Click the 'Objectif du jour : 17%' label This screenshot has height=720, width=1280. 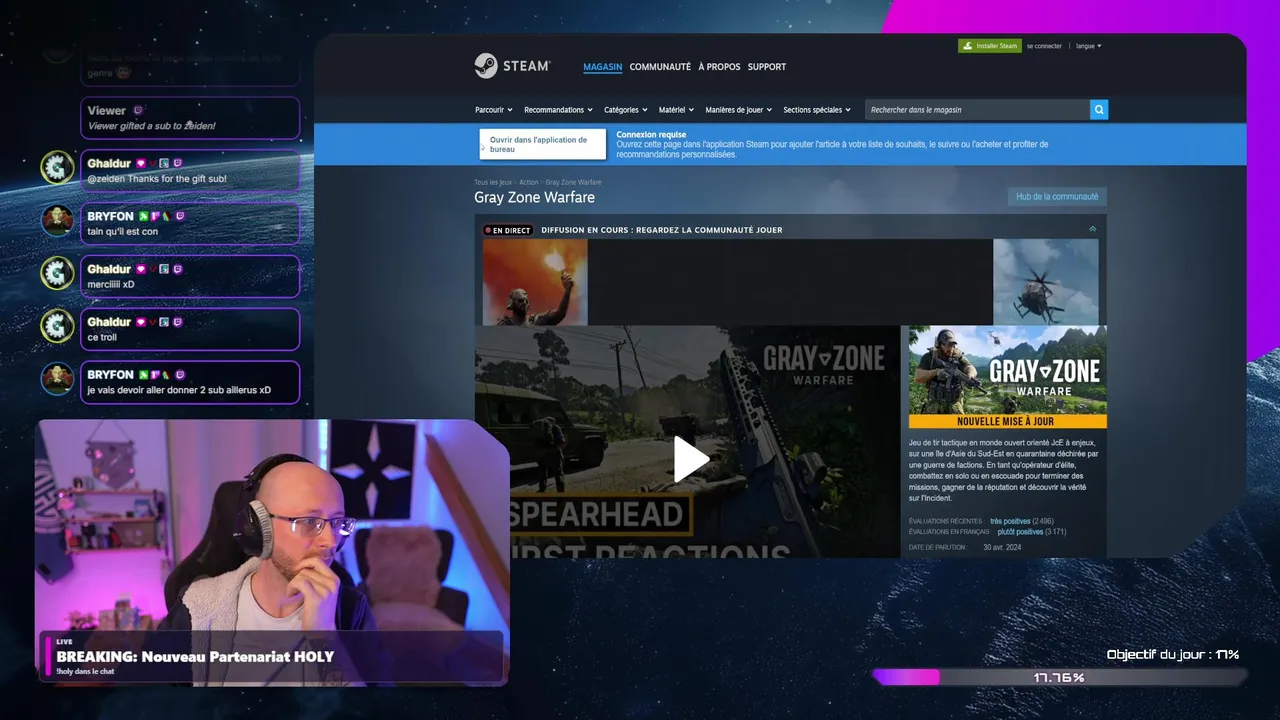point(1173,655)
